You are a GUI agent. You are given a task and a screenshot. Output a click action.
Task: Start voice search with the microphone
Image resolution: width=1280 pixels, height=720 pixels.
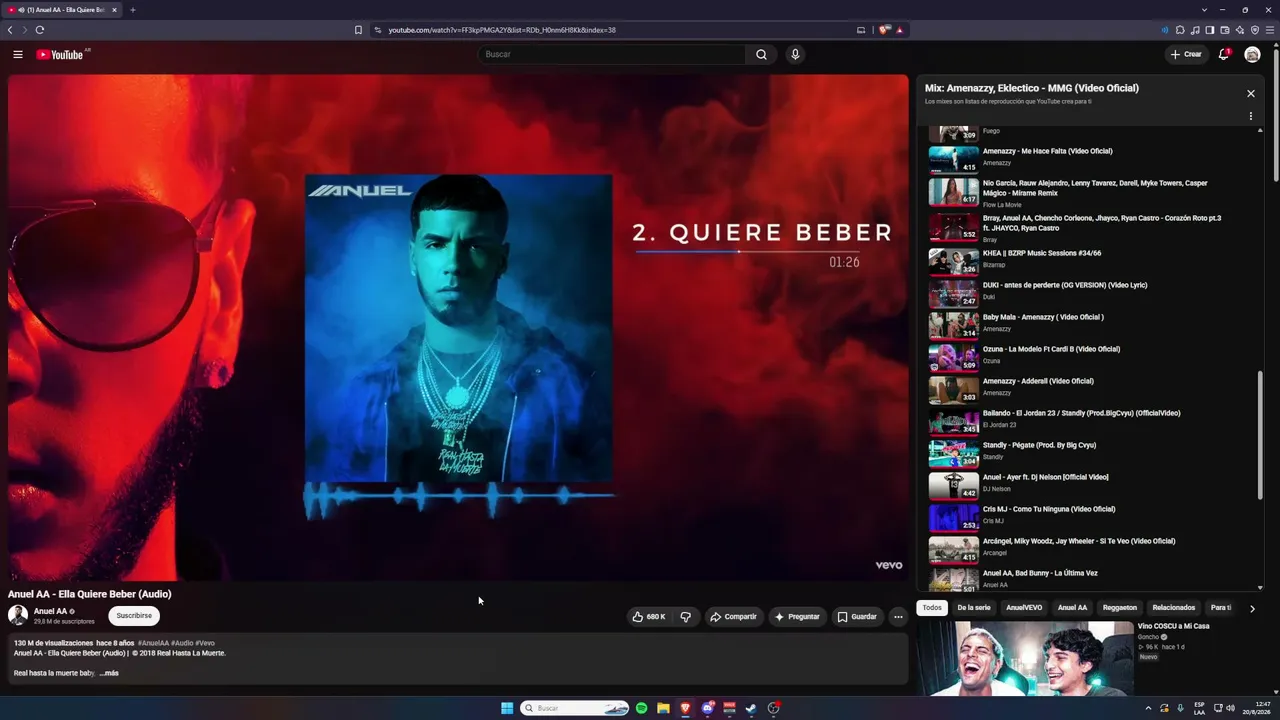(x=795, y=54)
